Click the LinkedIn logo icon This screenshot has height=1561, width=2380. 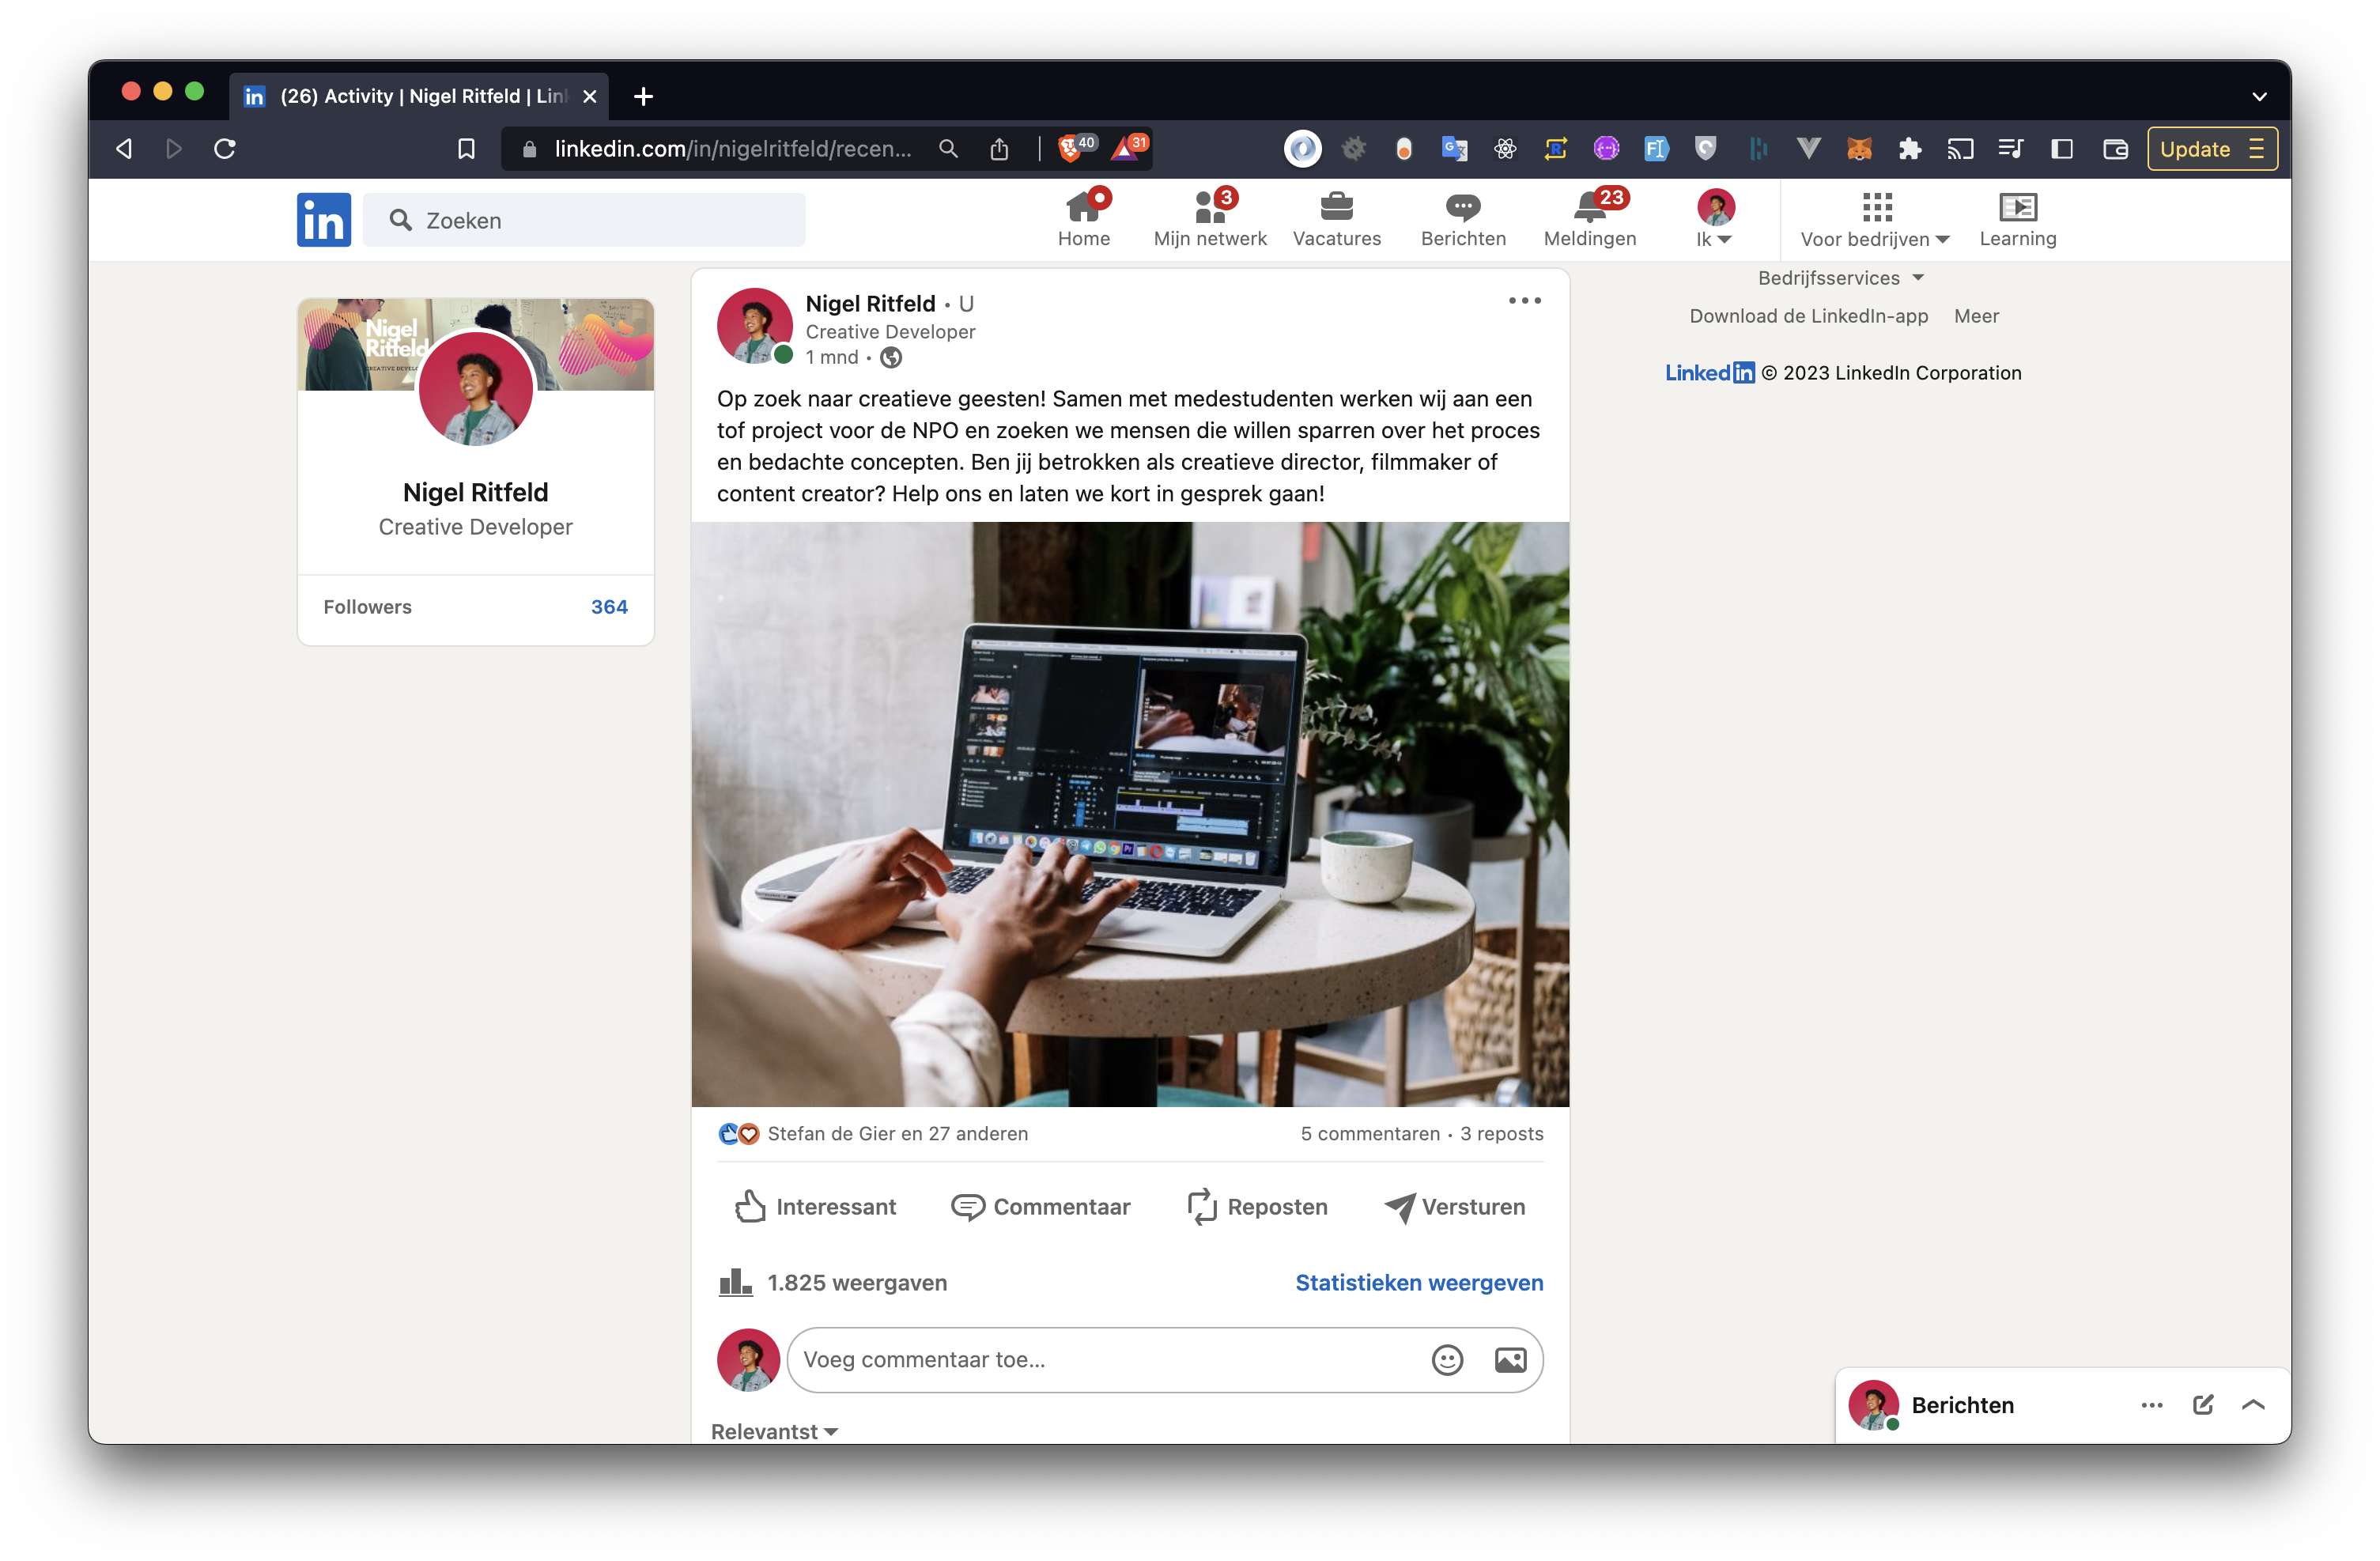[323, 220]
